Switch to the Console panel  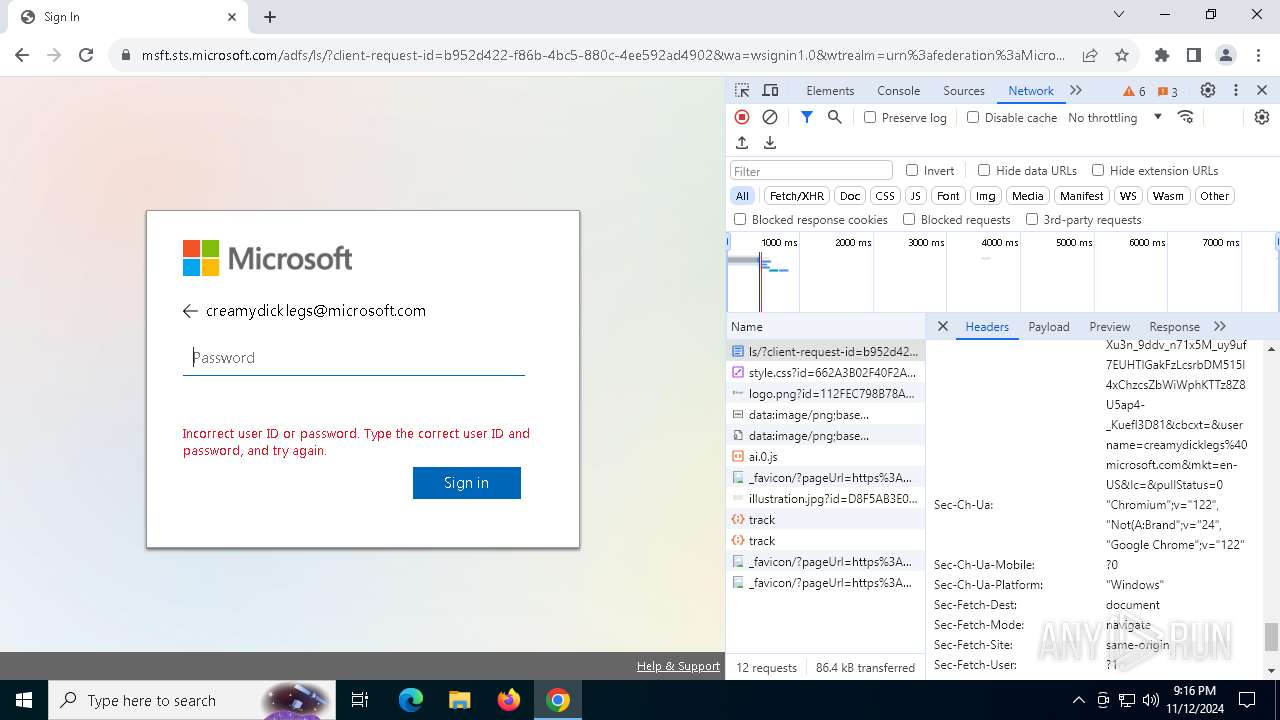pos(898,90)
